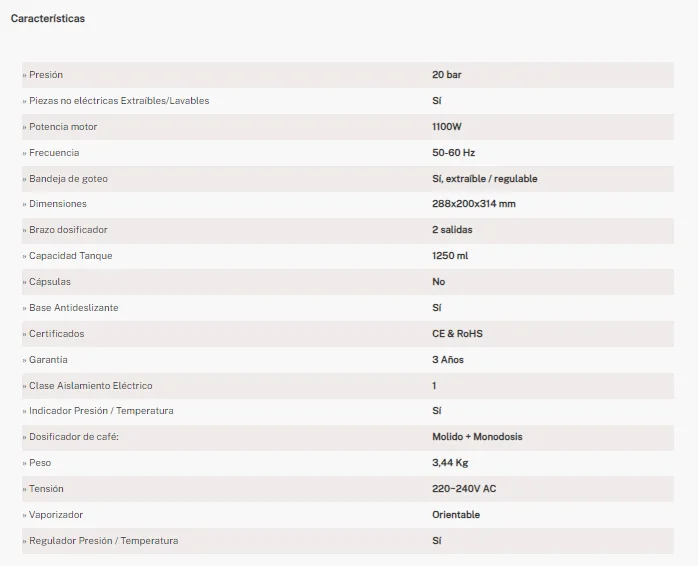The height and width of the screenshot is (566, 698).
Task: Select the Potencia motor label
Action: [63, 127]
